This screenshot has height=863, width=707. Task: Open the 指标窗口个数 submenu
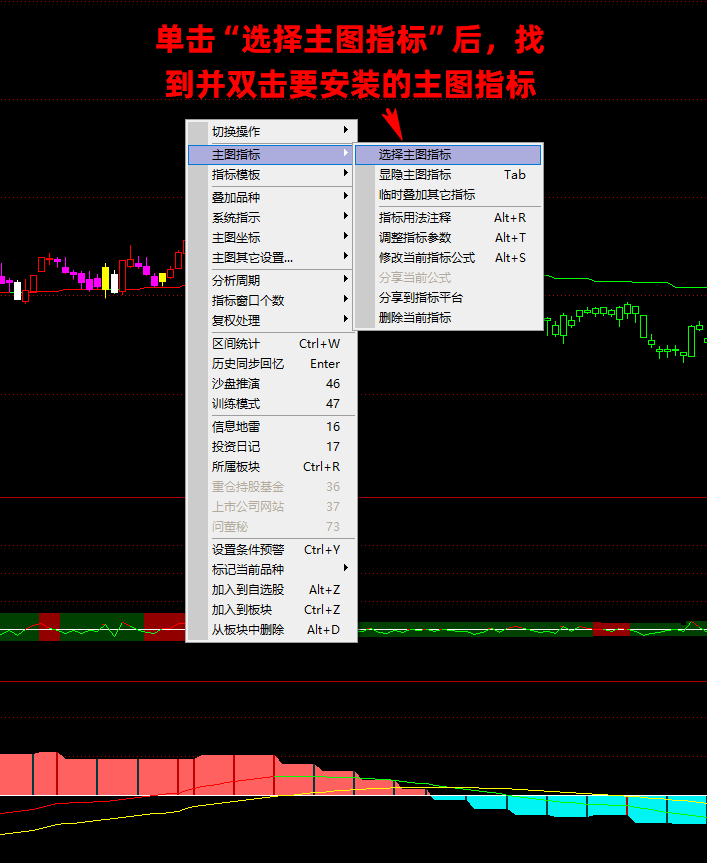pos(272,301)
